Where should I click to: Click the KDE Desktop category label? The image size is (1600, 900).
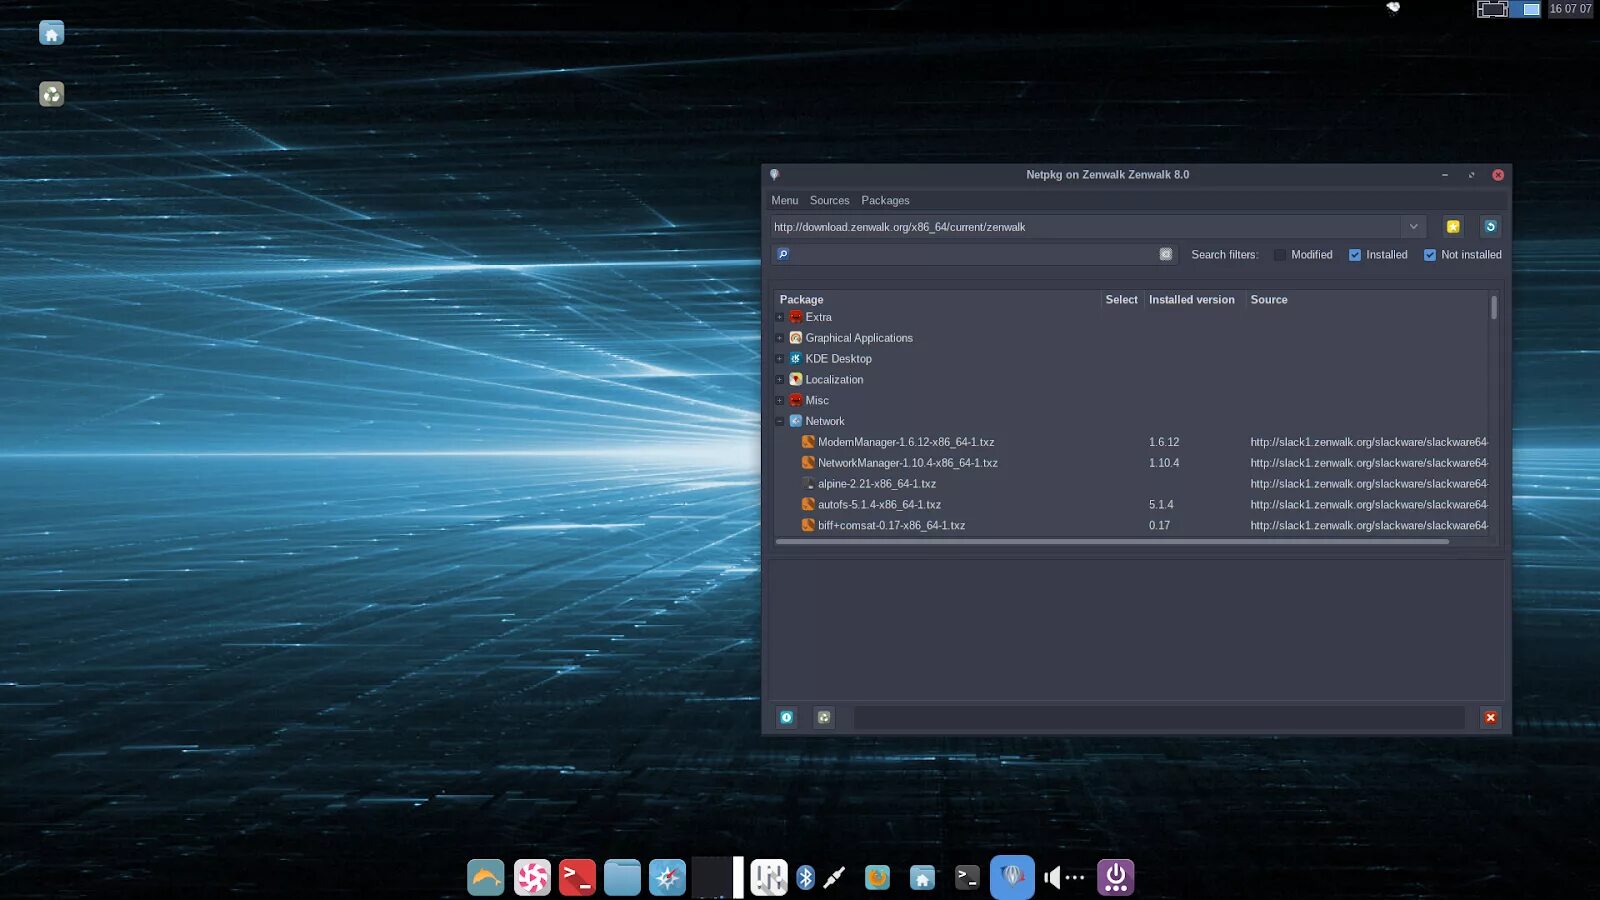[838, 359]
